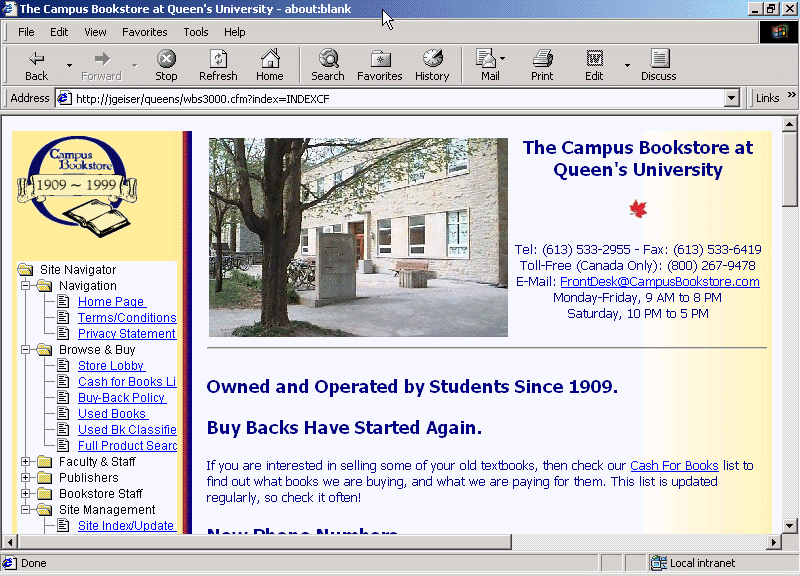Open the Cash for Books Li sidebar link
This screenshot has width=800, height=576.
click(127, 382)
